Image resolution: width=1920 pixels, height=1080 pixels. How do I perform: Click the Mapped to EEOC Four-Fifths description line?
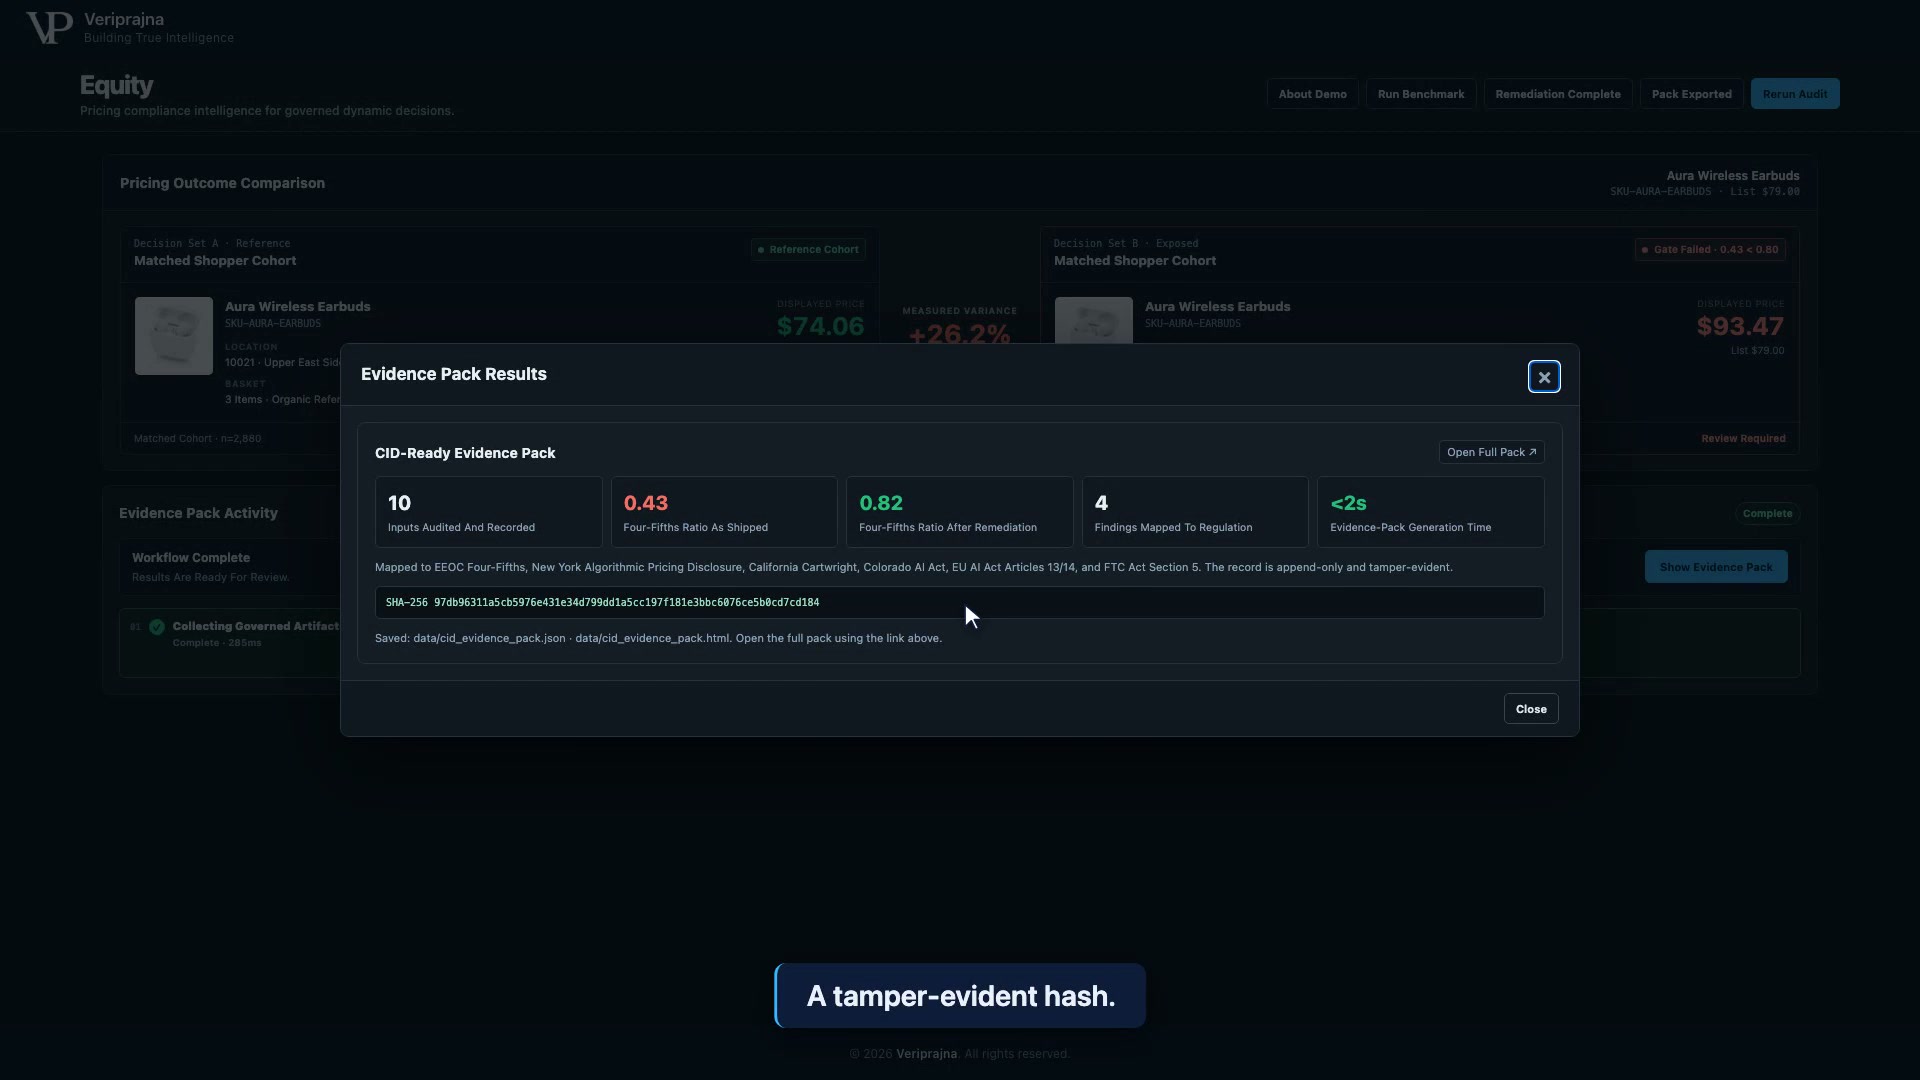point(914,567)
